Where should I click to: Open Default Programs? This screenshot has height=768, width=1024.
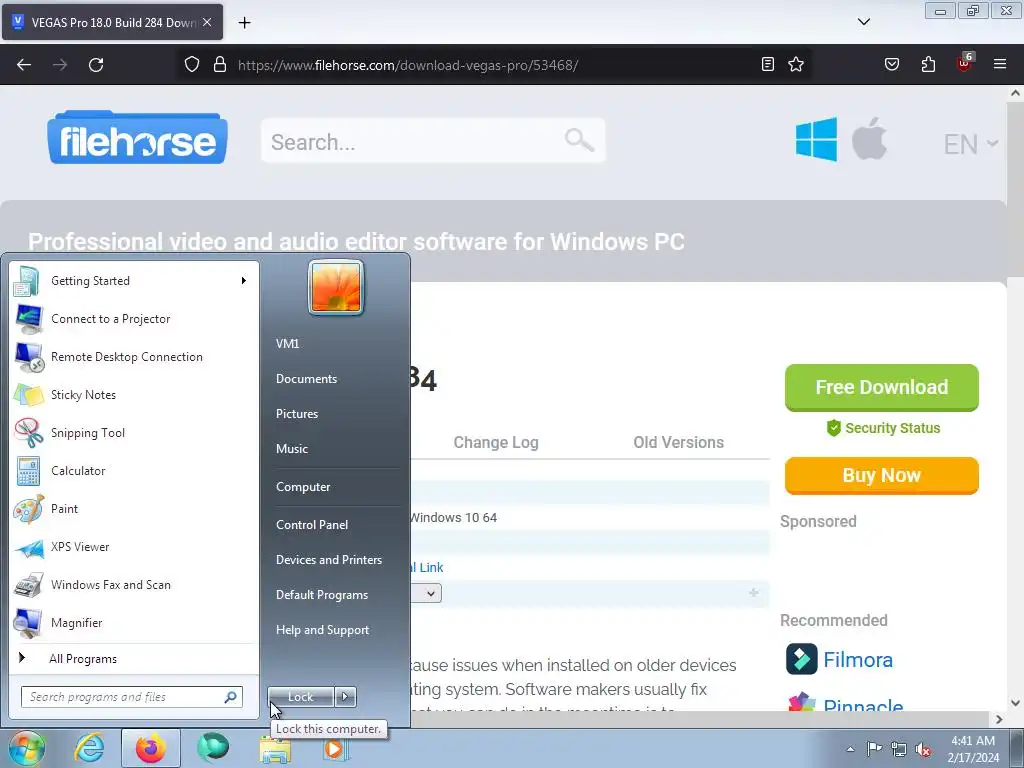[322, 595]
